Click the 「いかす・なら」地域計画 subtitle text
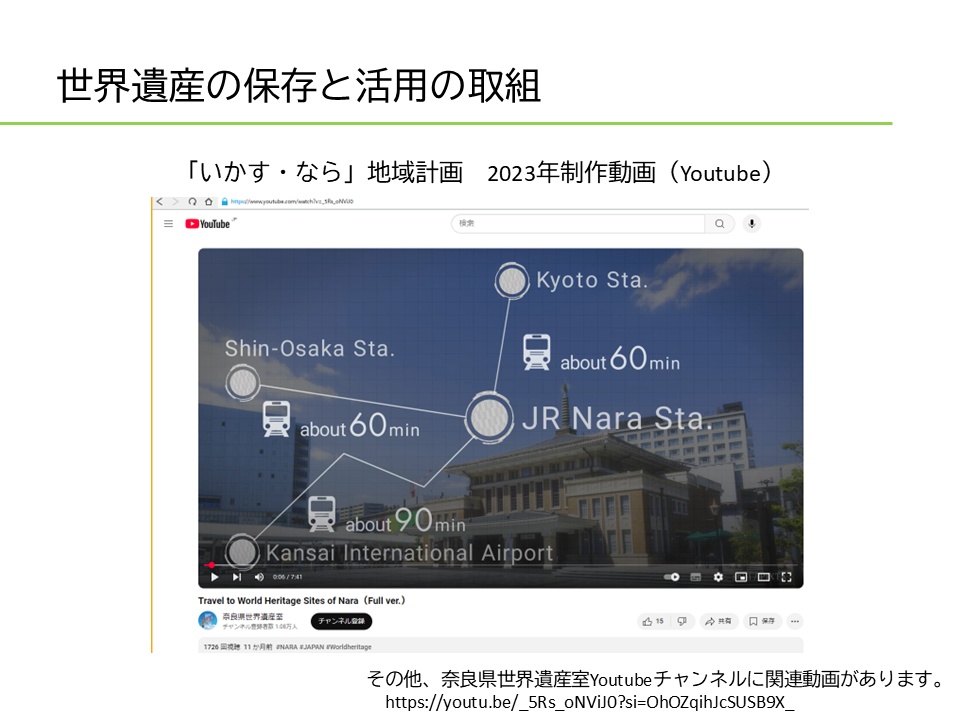The image size is (960, 720). [324, 172]
